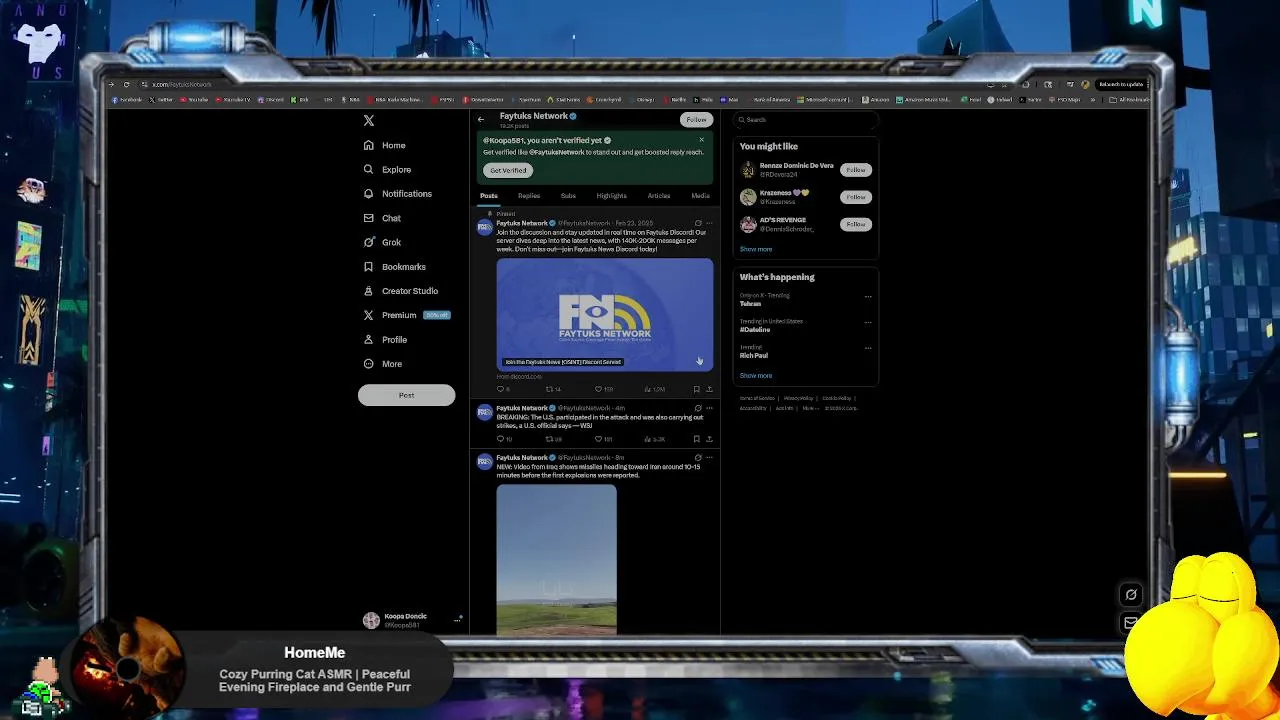Open Notifications from the sidebar

point(398,193)
